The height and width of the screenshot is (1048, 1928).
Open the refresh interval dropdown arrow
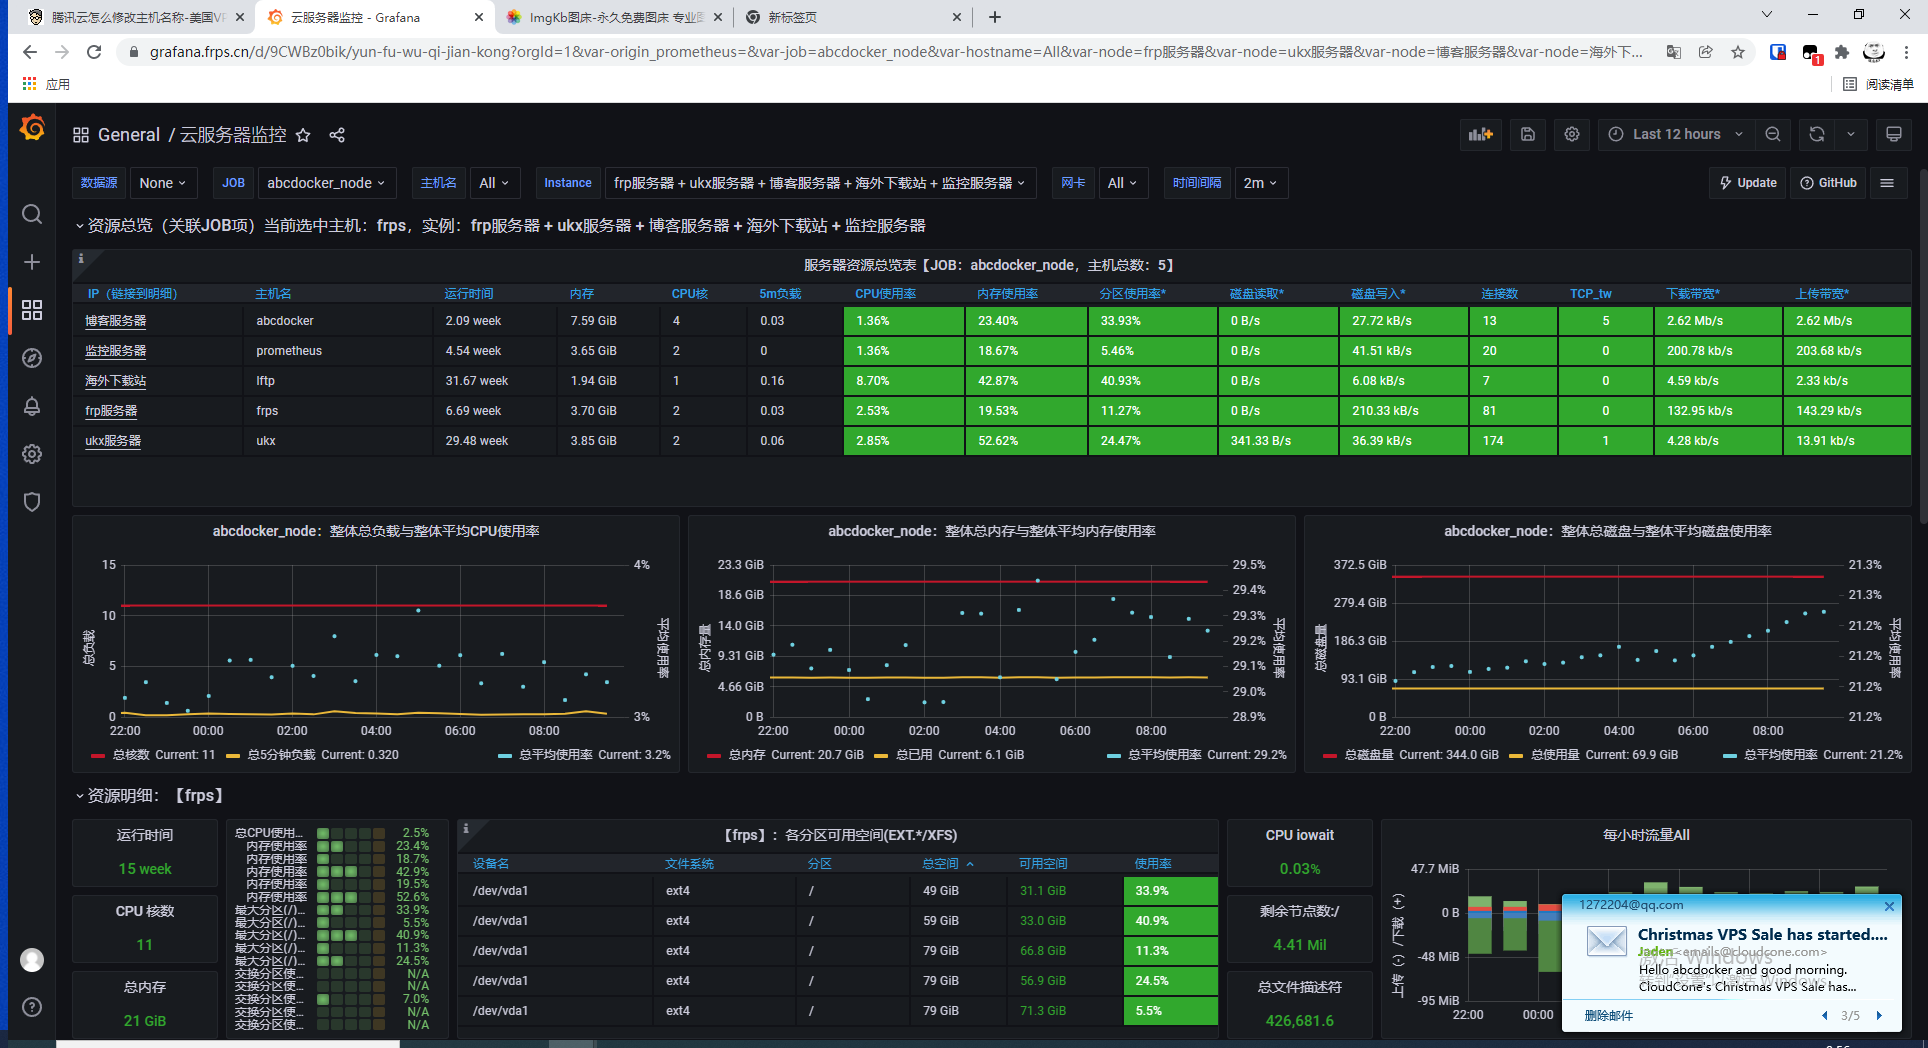point(1851,134)
